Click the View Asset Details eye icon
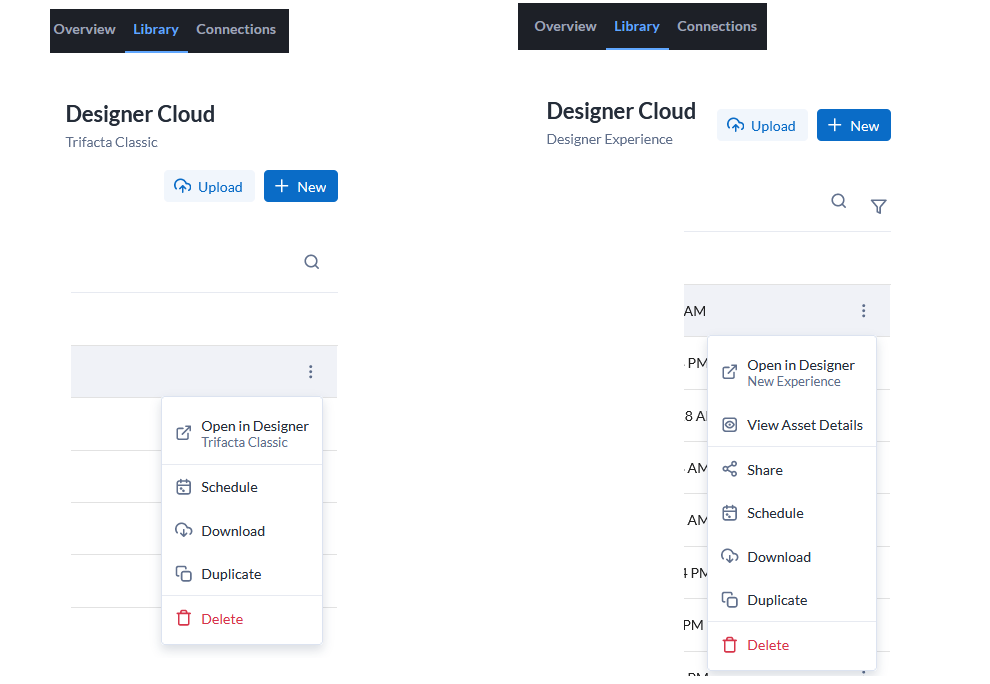Image resolution: width=990 pixels, height=684 pixels. 728,424
